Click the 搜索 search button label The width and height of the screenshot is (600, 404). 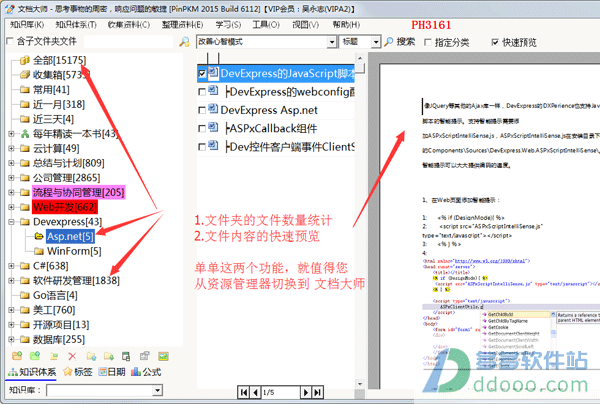point(406,41)
